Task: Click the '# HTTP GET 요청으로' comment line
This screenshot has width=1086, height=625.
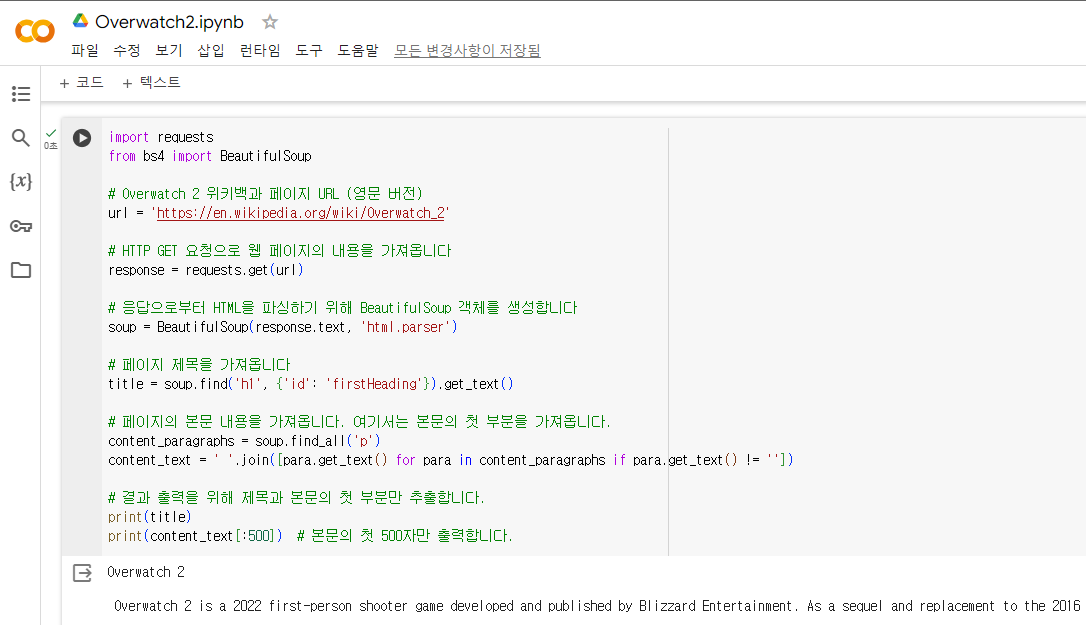Action: coord(280,250)
